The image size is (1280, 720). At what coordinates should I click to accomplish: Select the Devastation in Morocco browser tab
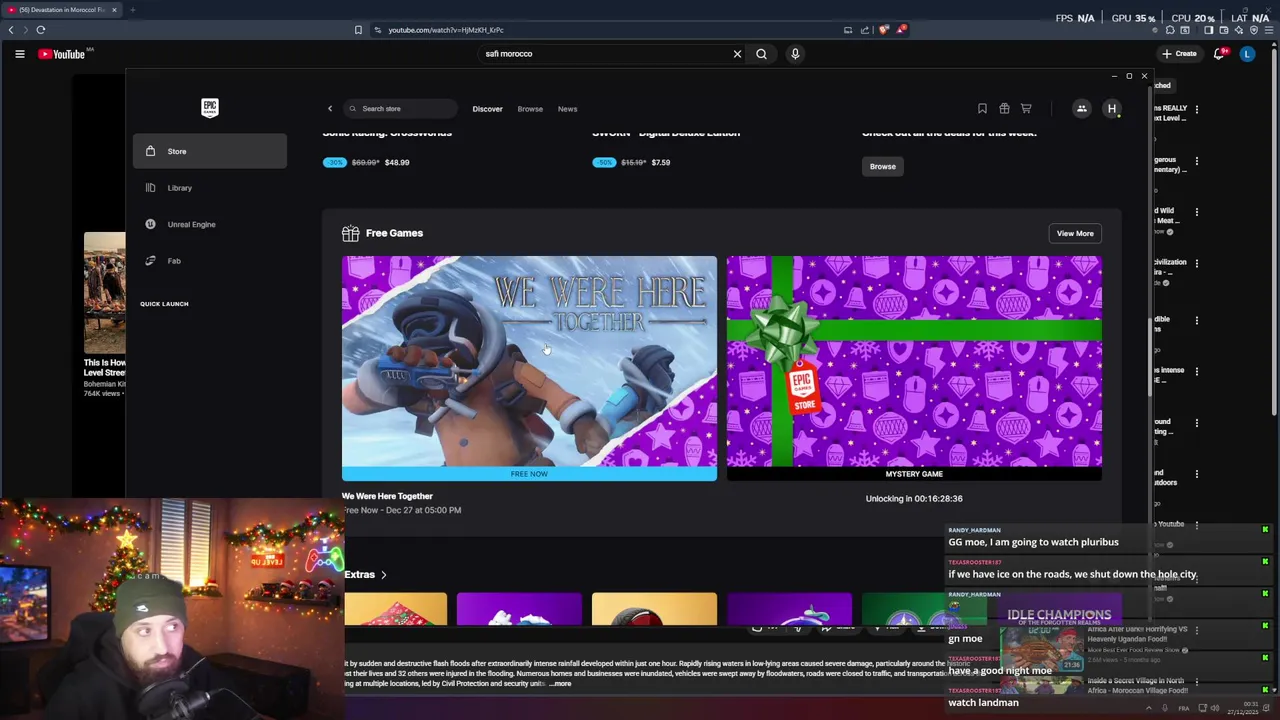(60, 10)
